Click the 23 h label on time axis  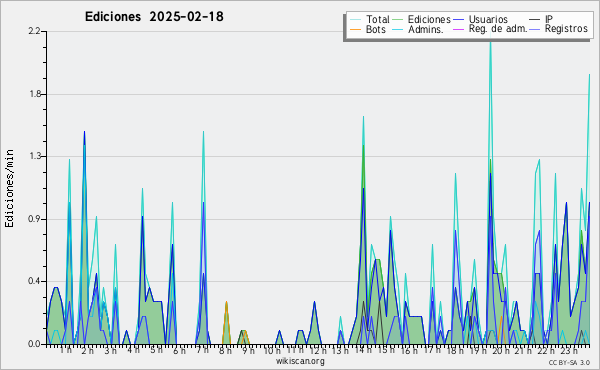(569, 350)
